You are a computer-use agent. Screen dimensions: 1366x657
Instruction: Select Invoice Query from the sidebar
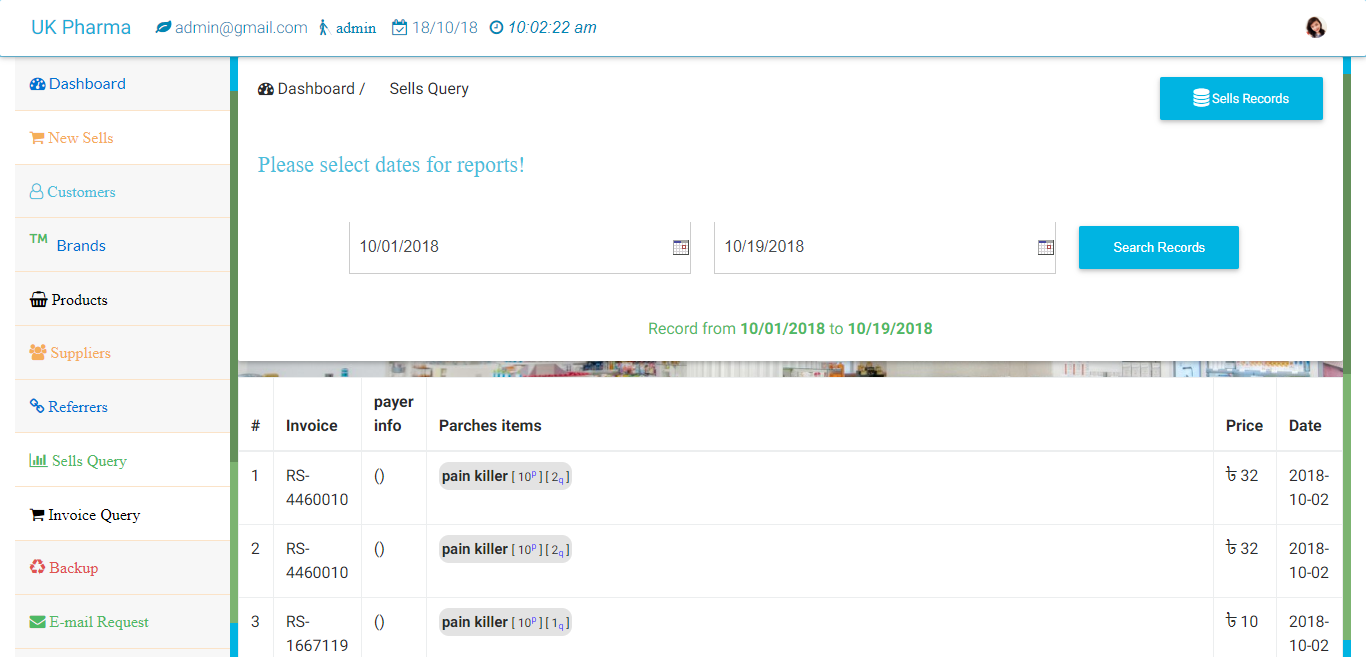coord(92,514)
